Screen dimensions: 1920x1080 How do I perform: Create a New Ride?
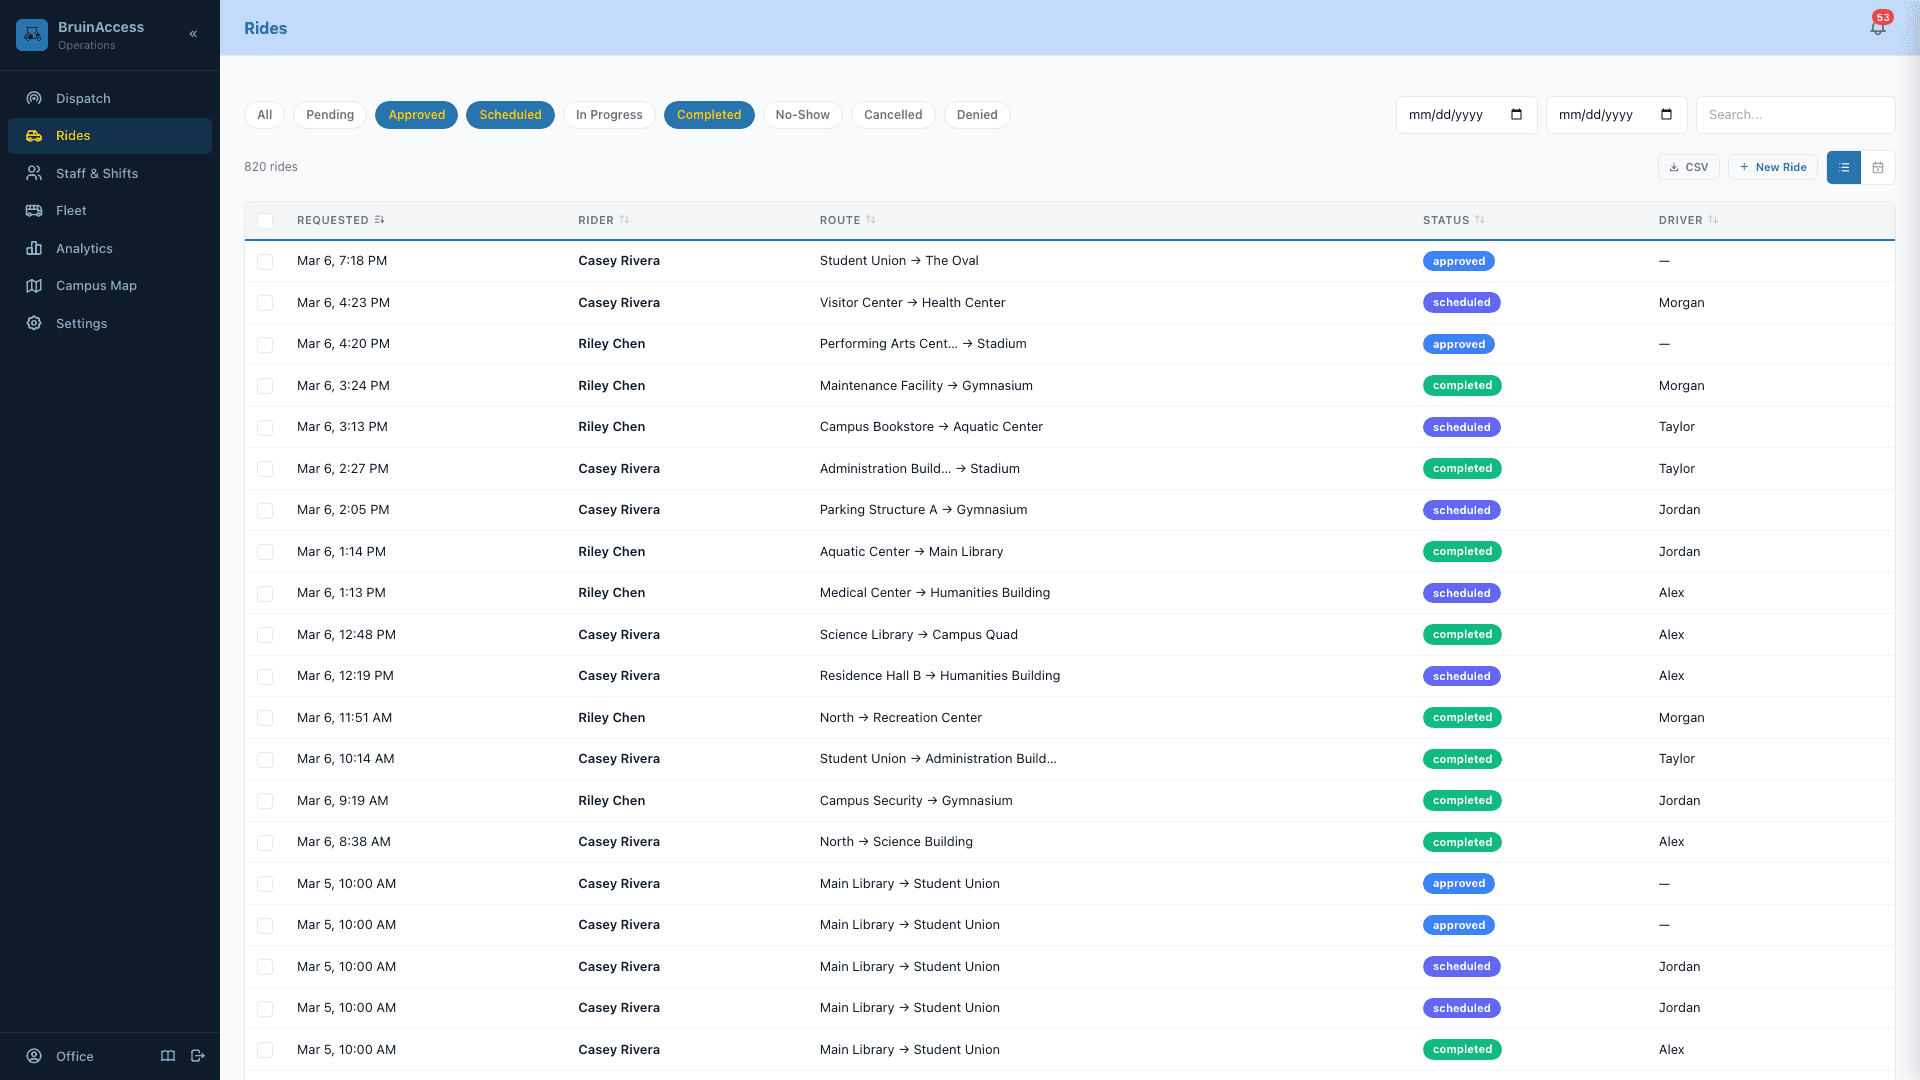[x=1773, y=167]
